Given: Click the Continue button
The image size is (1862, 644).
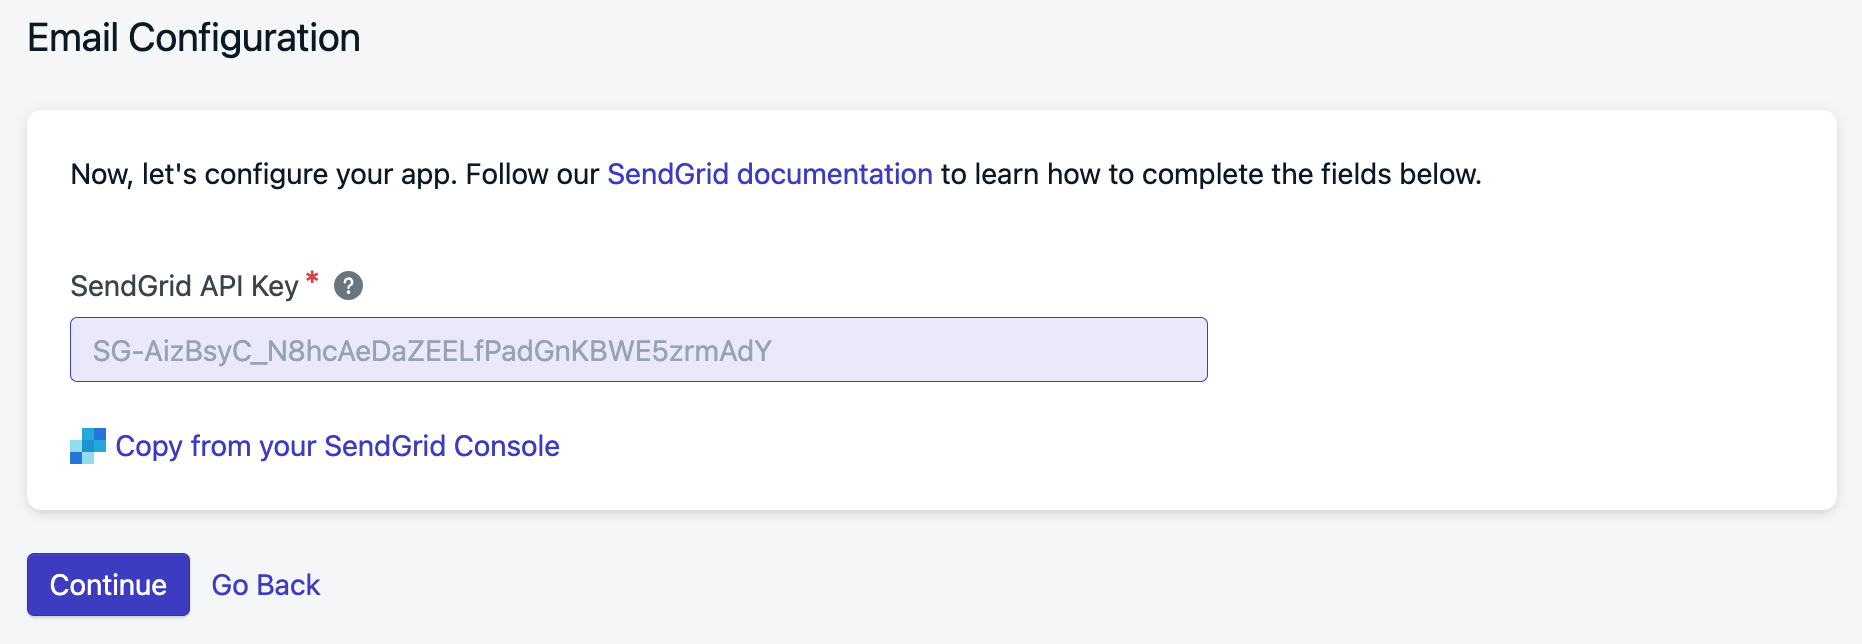Looking at the screenshot, I should [108, 584].
